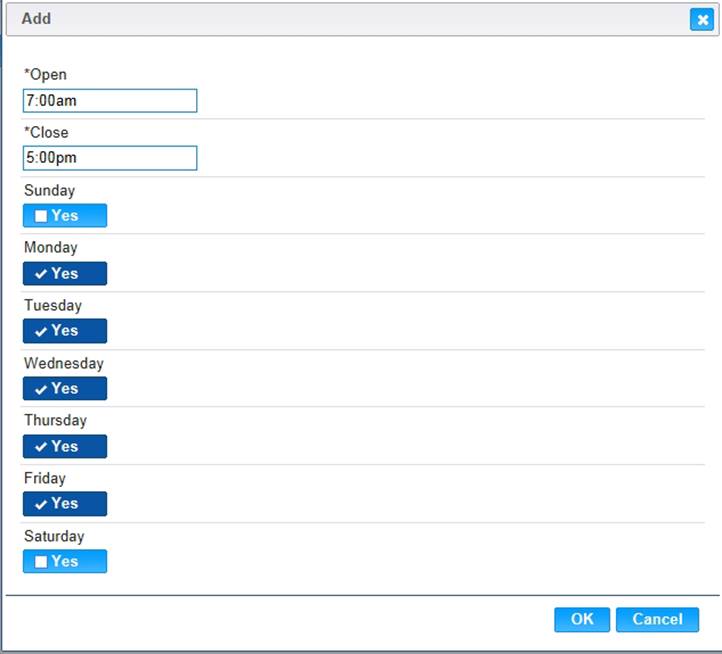This screenshot has width=722, height=654.
Task: Click the Sunday text label
Action: [49, 190]
